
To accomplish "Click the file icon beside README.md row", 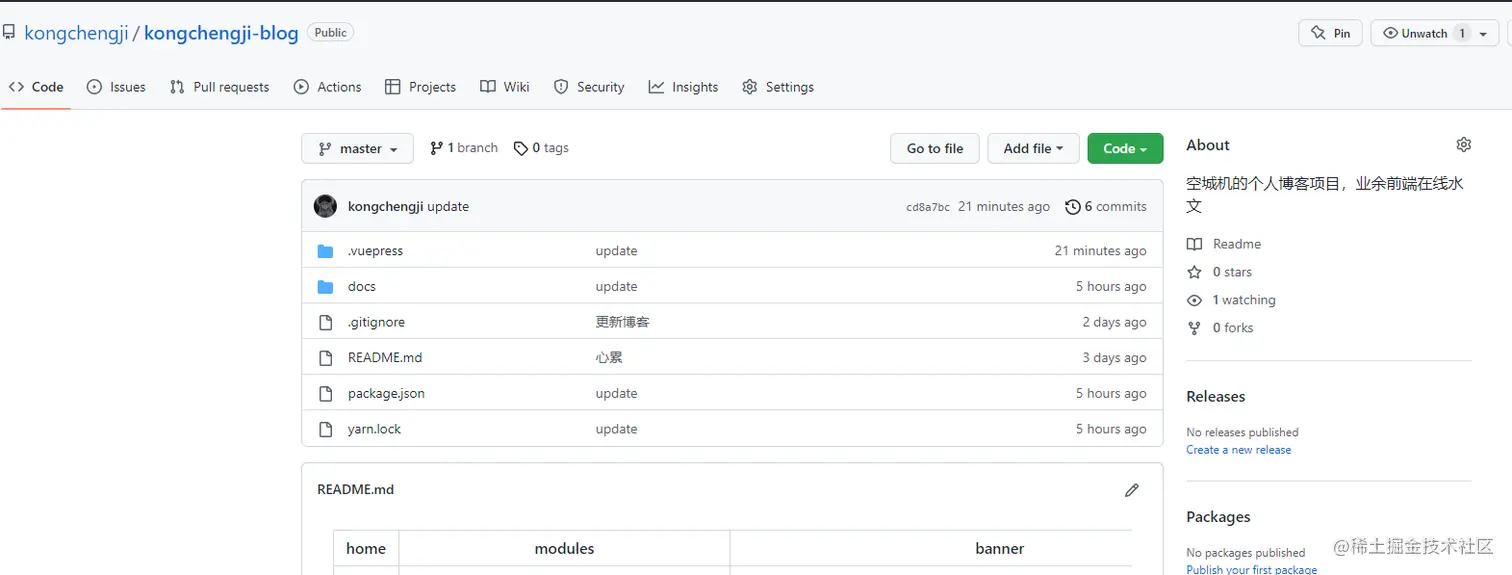I will click(325, 358).
